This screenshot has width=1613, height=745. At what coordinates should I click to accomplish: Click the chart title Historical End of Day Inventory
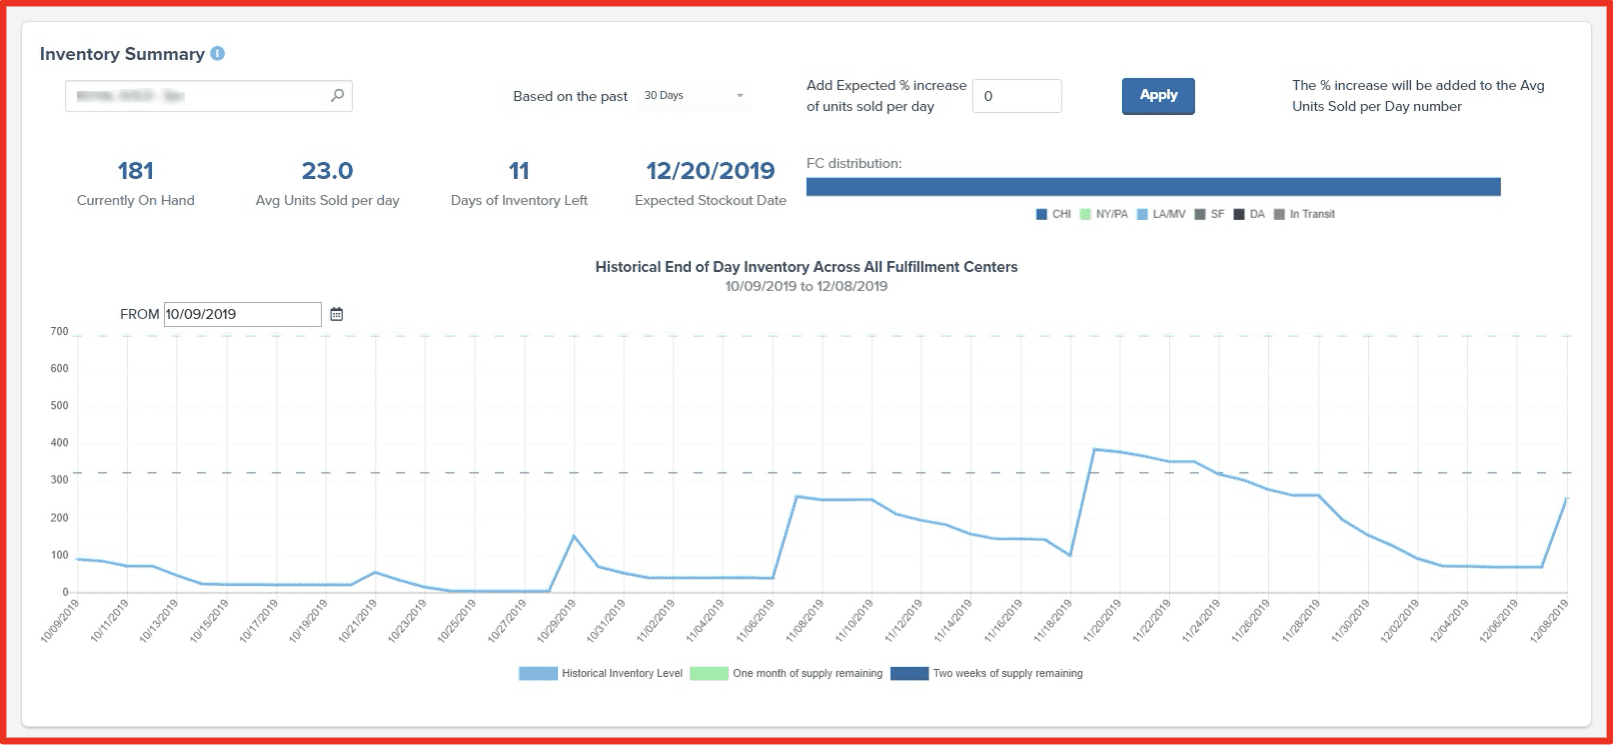pos(806,267)
